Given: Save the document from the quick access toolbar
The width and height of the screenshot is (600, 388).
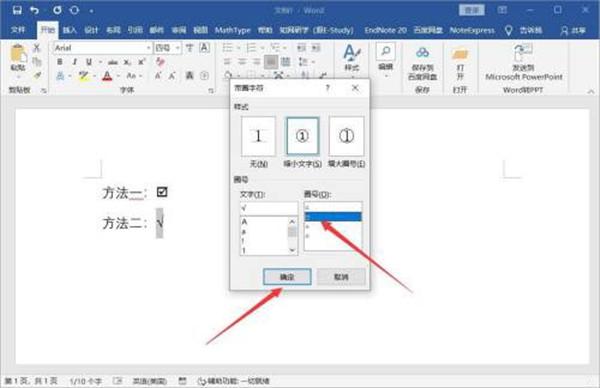Looking at the screenshot, I should click(x=17, y=10).
